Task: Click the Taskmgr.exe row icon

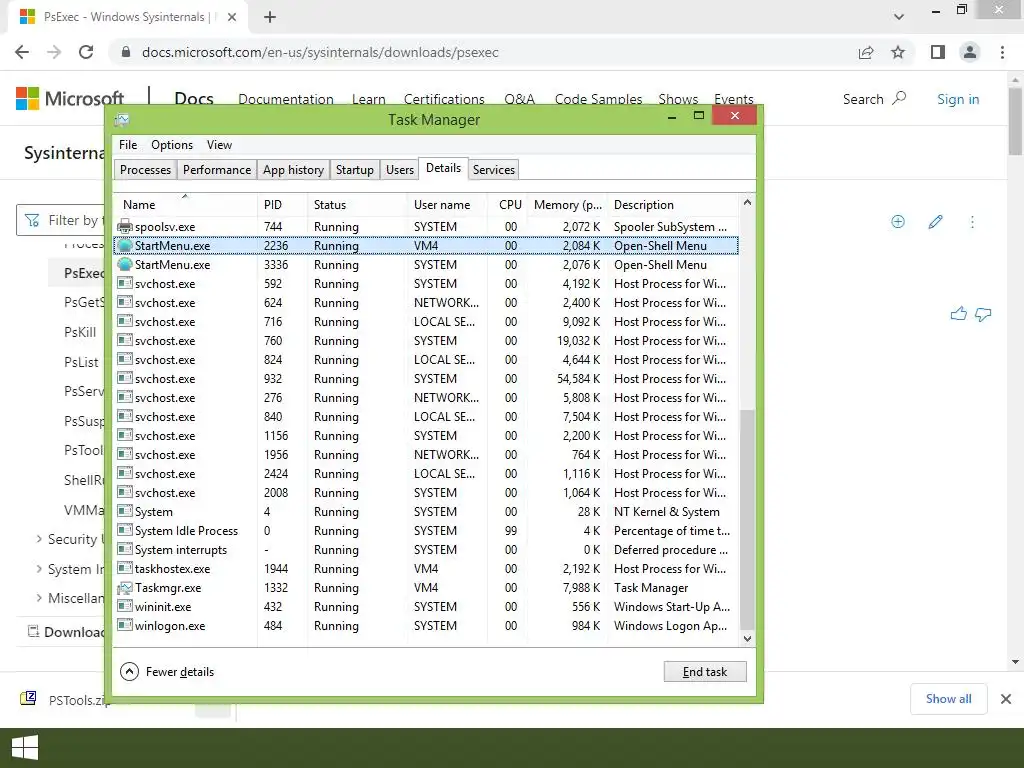Action: [x=125, y=588]
